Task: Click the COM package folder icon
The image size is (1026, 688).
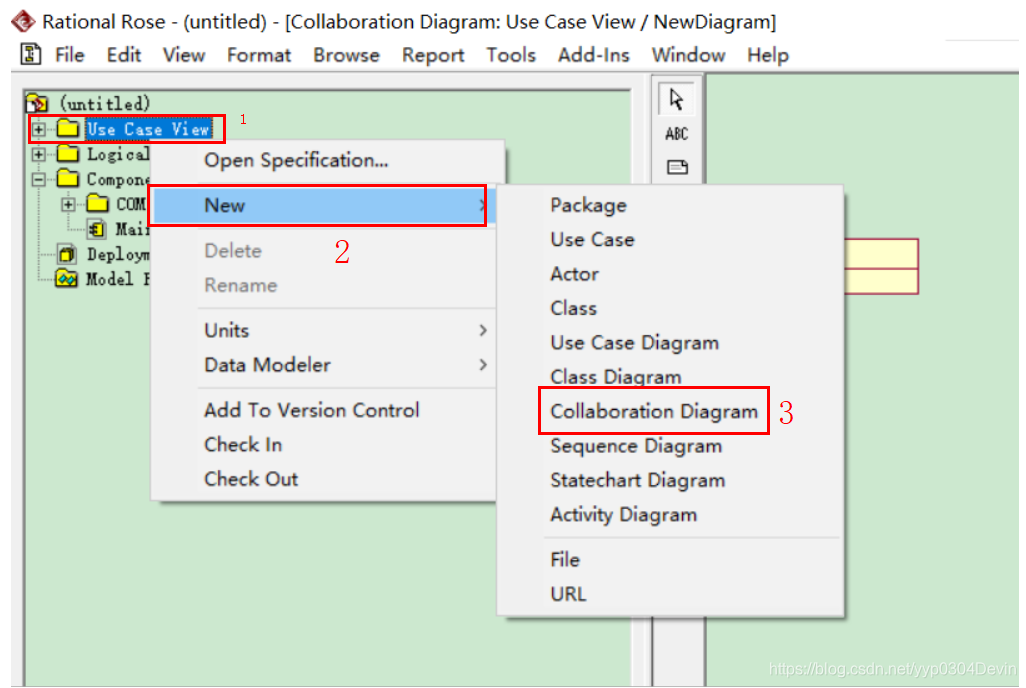Action: click(x=97, y=204)
